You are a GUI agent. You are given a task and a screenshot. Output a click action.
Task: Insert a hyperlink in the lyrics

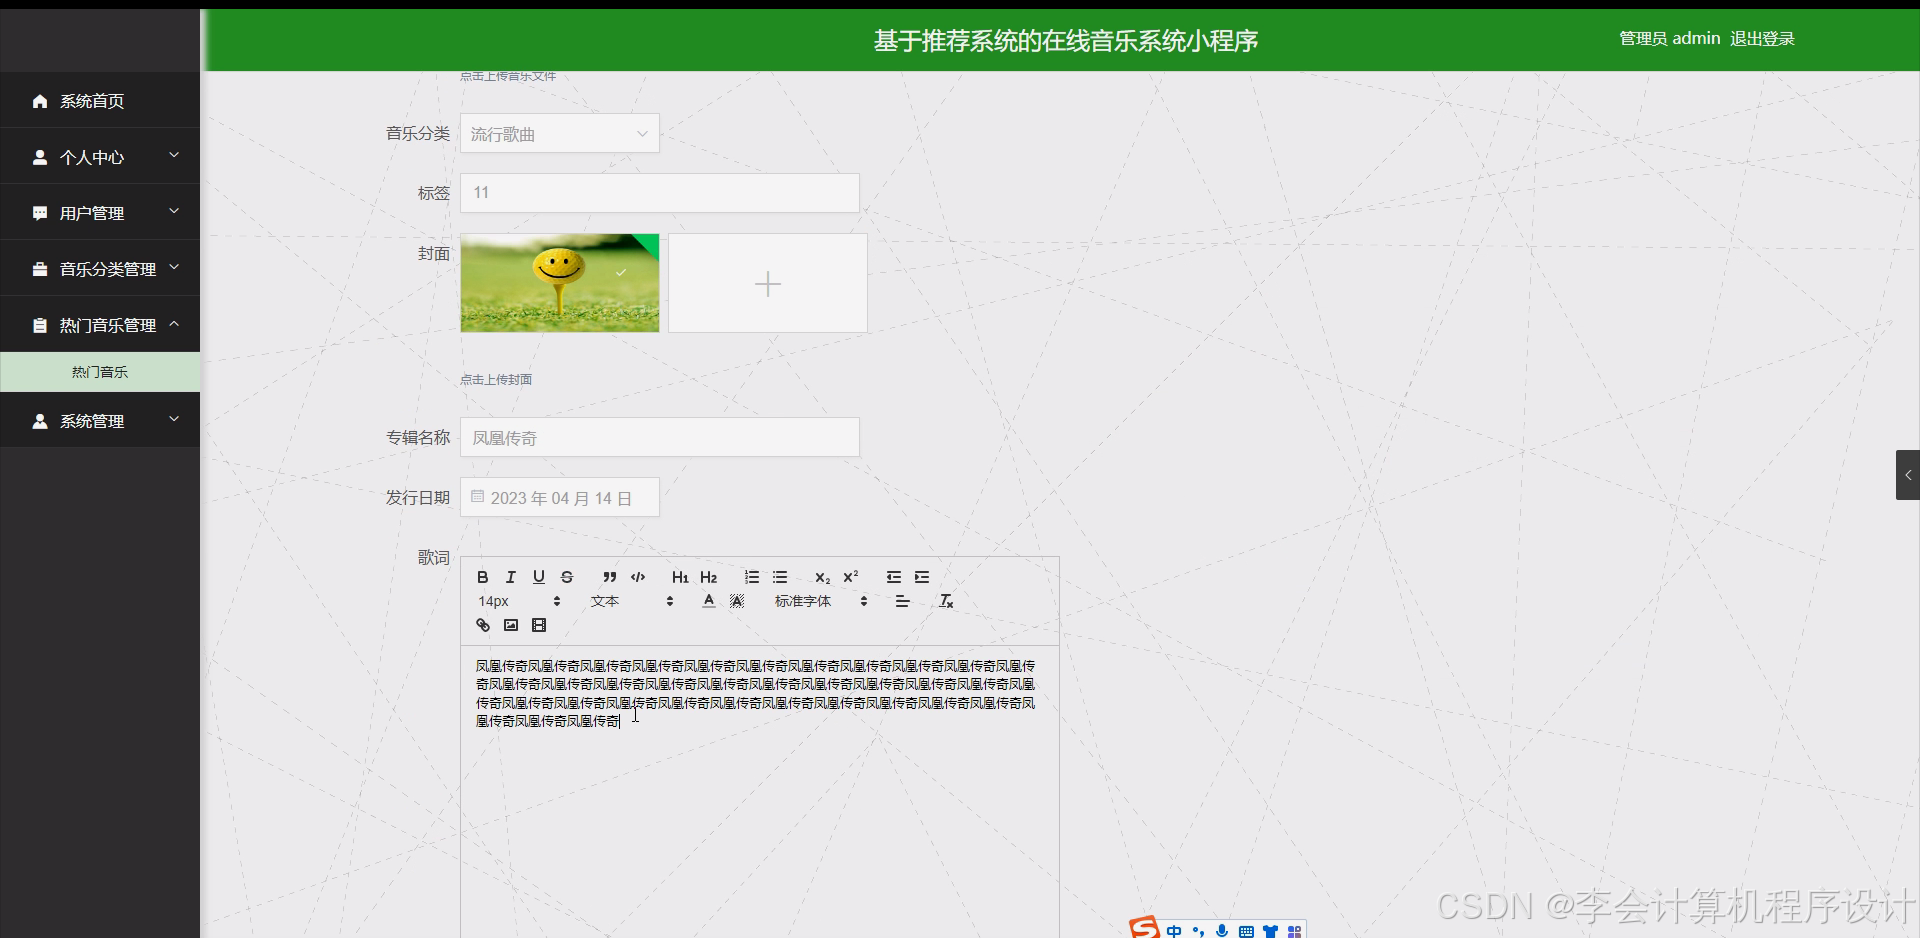(x=483, y=625)
